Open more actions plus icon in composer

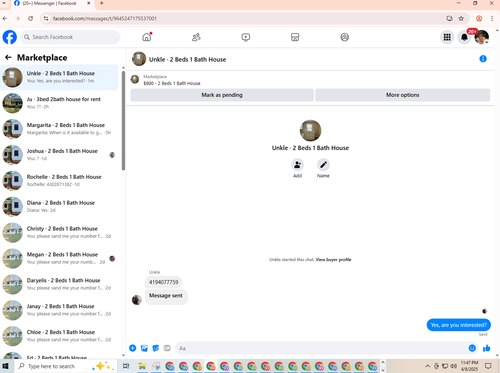133,348
